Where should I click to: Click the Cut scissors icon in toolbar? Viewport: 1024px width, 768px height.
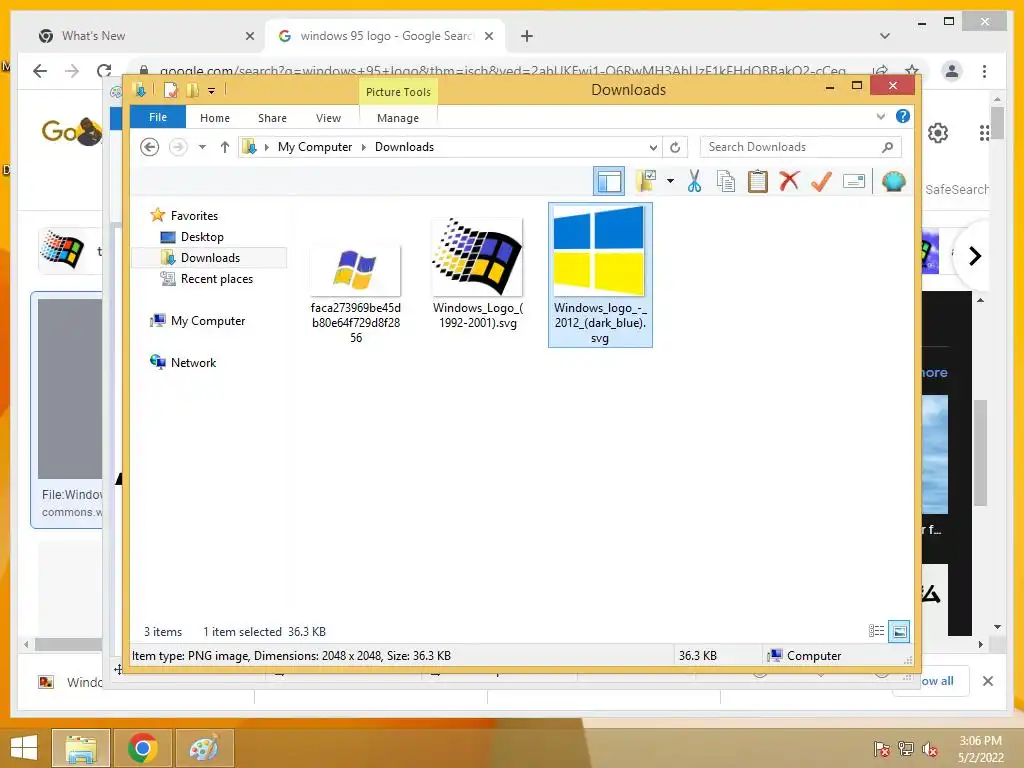tap(694, 181)
